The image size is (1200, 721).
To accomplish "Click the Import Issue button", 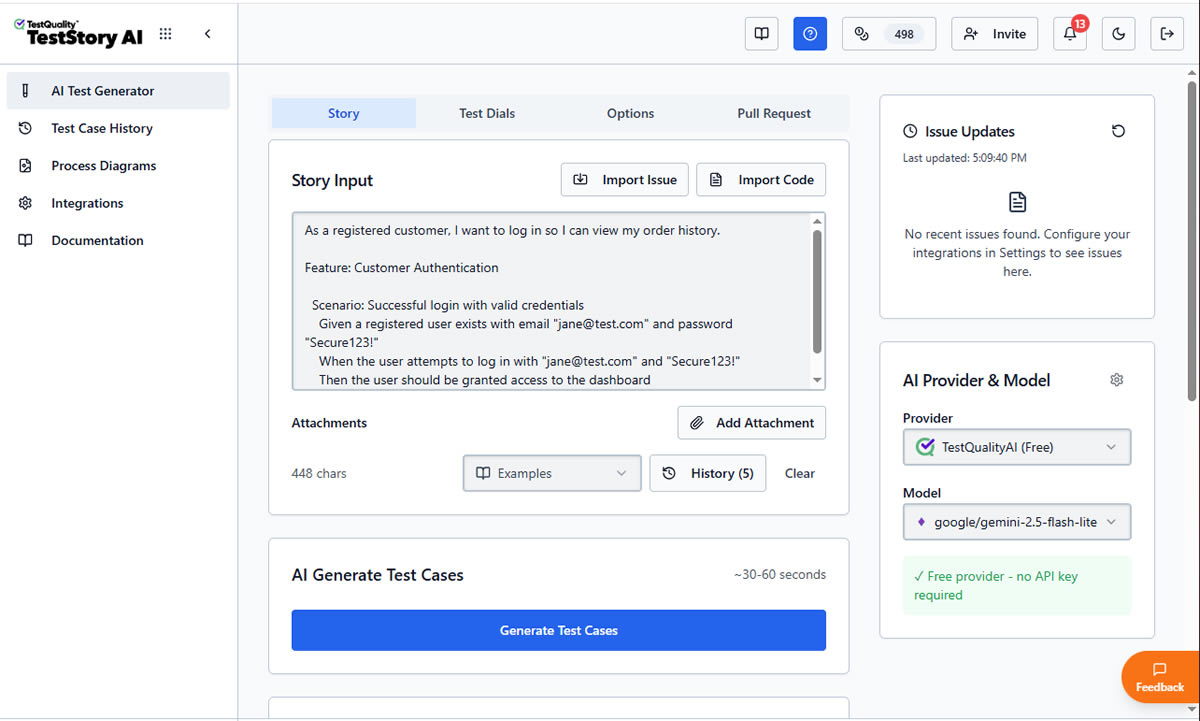I will pyautogui.click(x=624, y=180).
